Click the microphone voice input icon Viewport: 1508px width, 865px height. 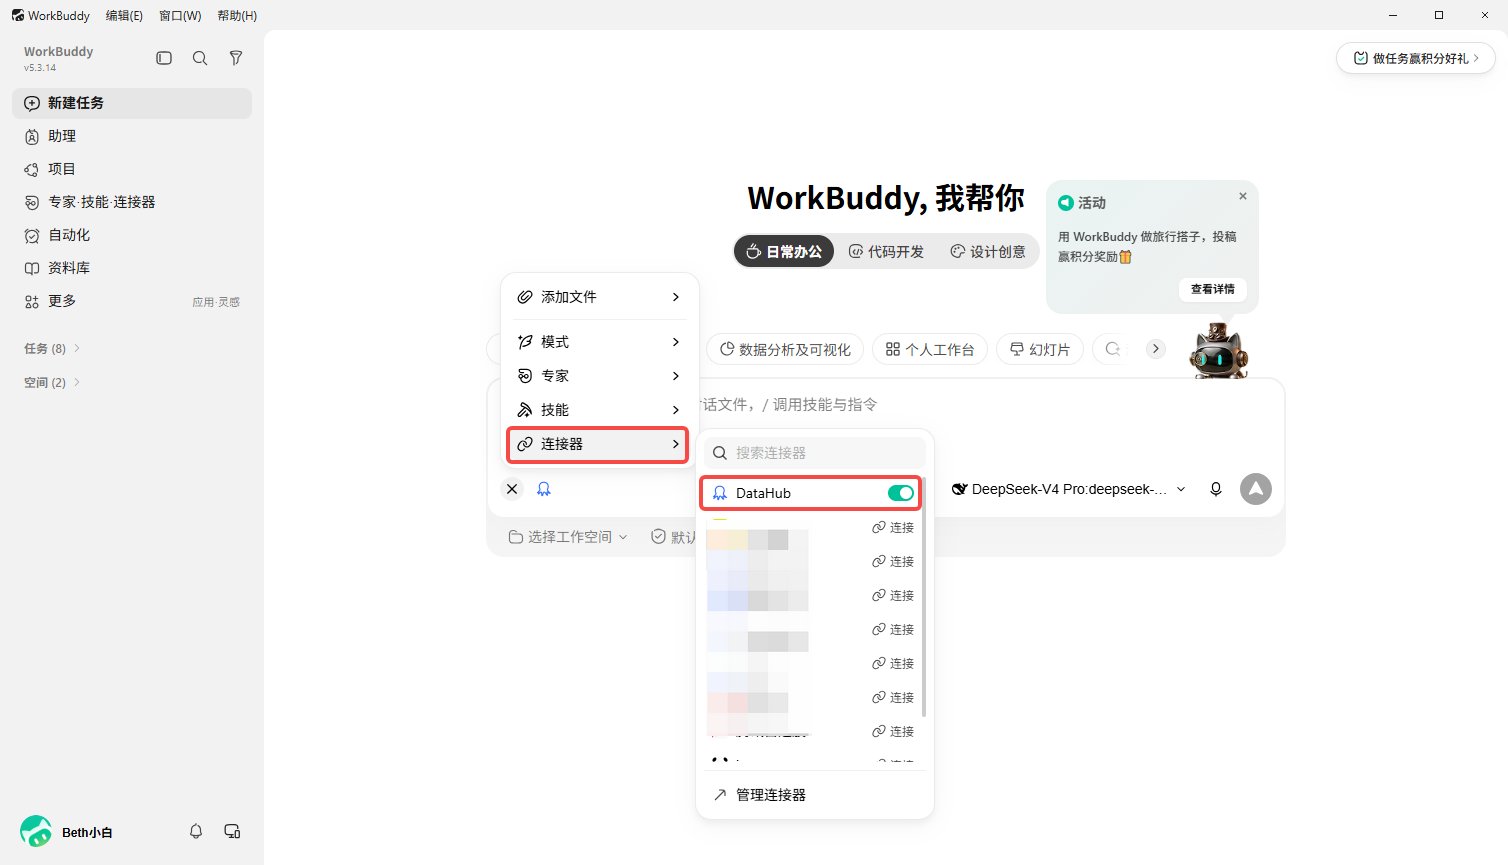[1216, 489]
